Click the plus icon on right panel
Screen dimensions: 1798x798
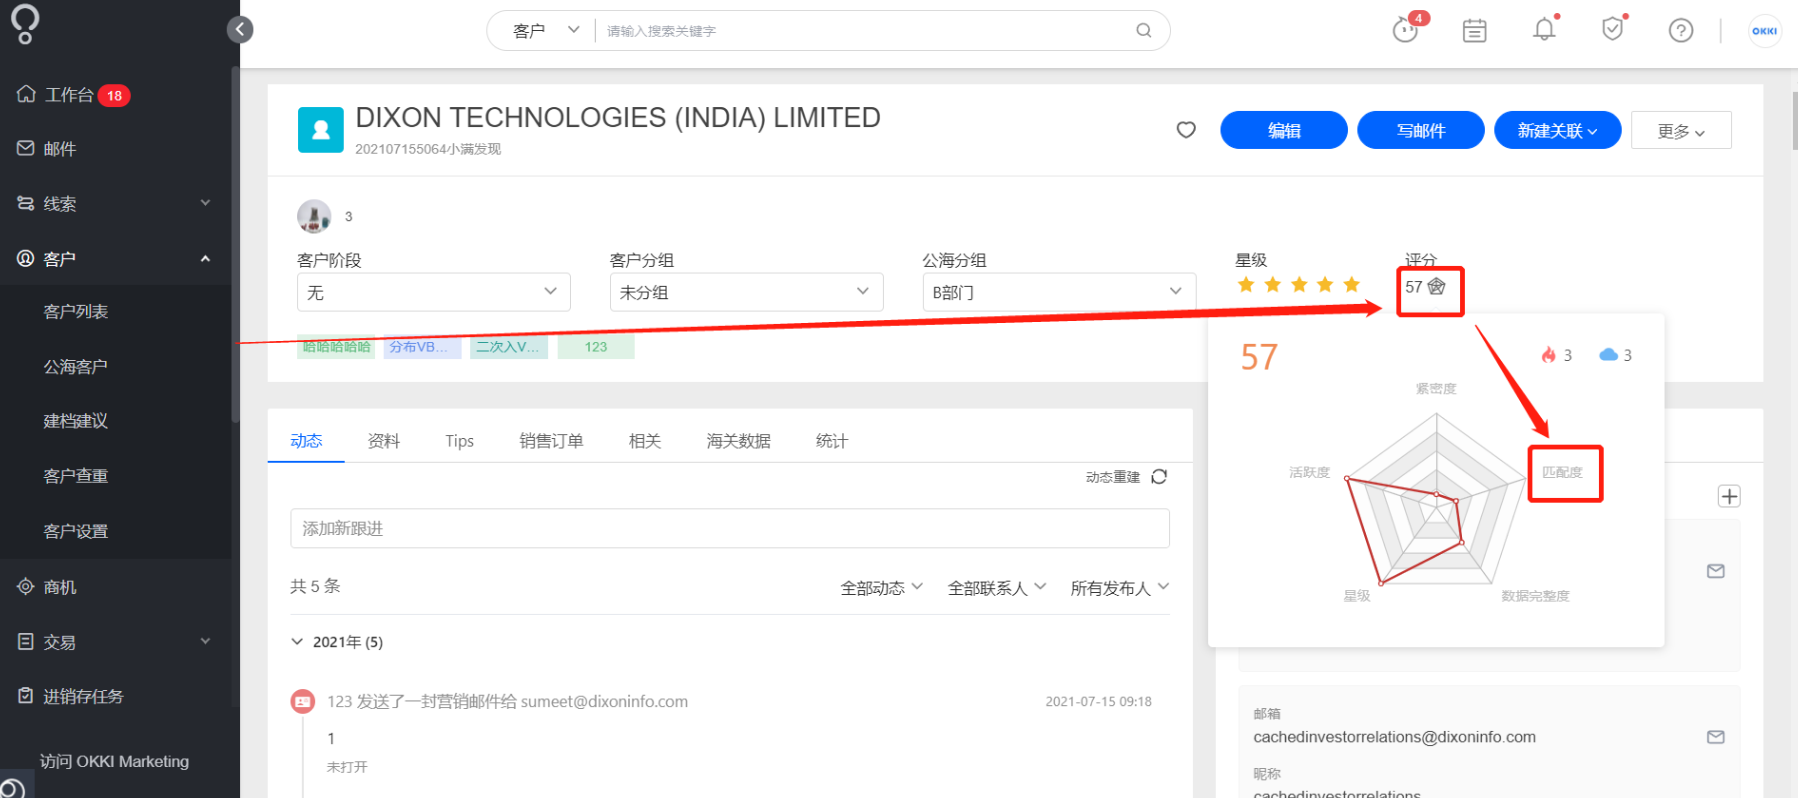click(x=1729, y=496)
